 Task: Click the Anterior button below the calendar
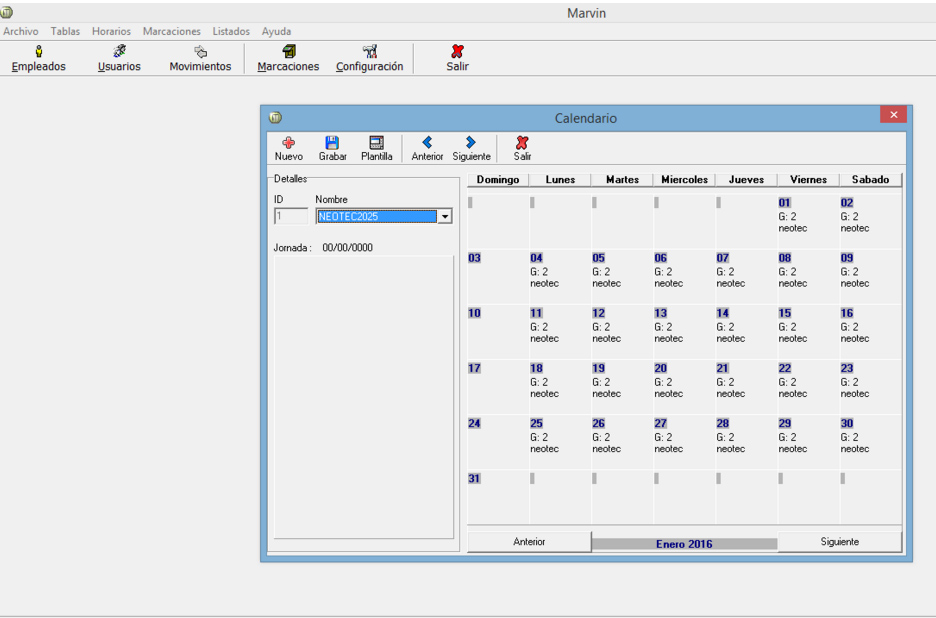tap(529, 542)
